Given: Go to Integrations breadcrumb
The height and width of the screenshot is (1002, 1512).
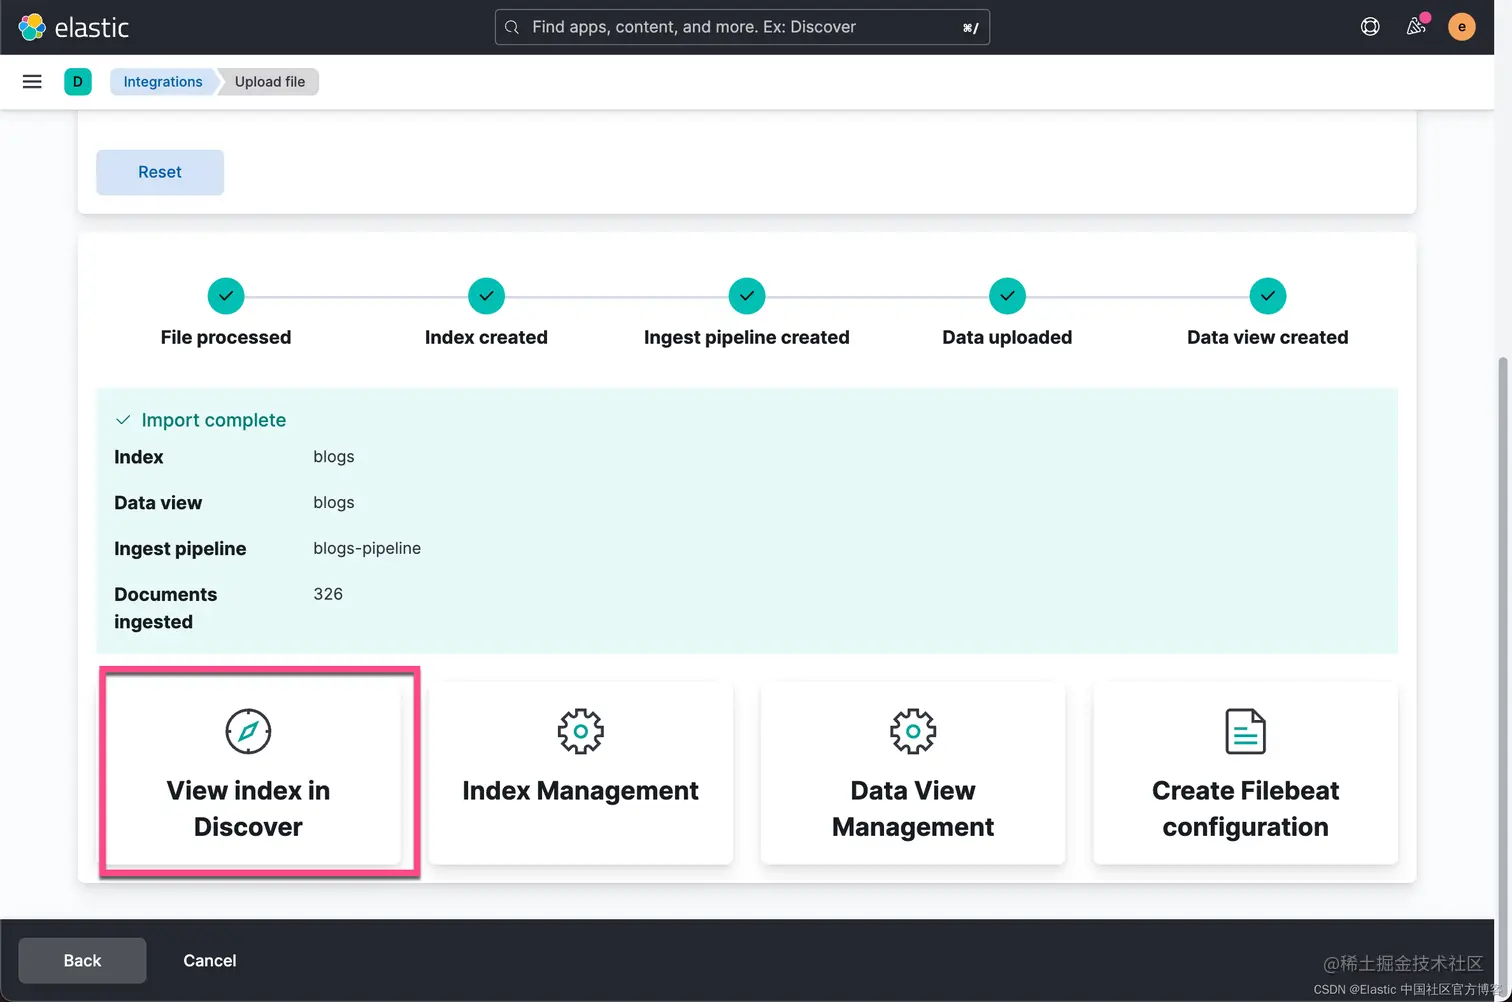Looking at the screenshot, I should [x=162, y=82].
